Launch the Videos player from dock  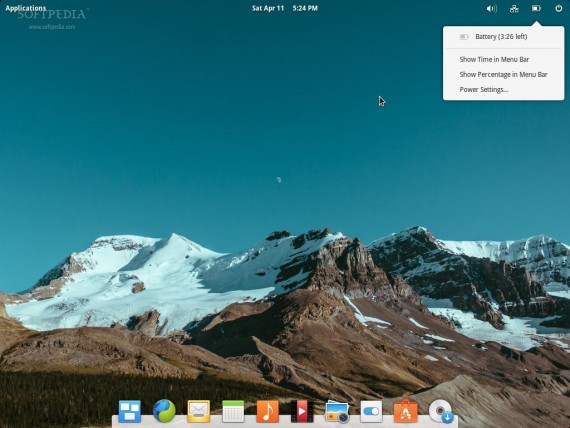(x=302, y=411)
